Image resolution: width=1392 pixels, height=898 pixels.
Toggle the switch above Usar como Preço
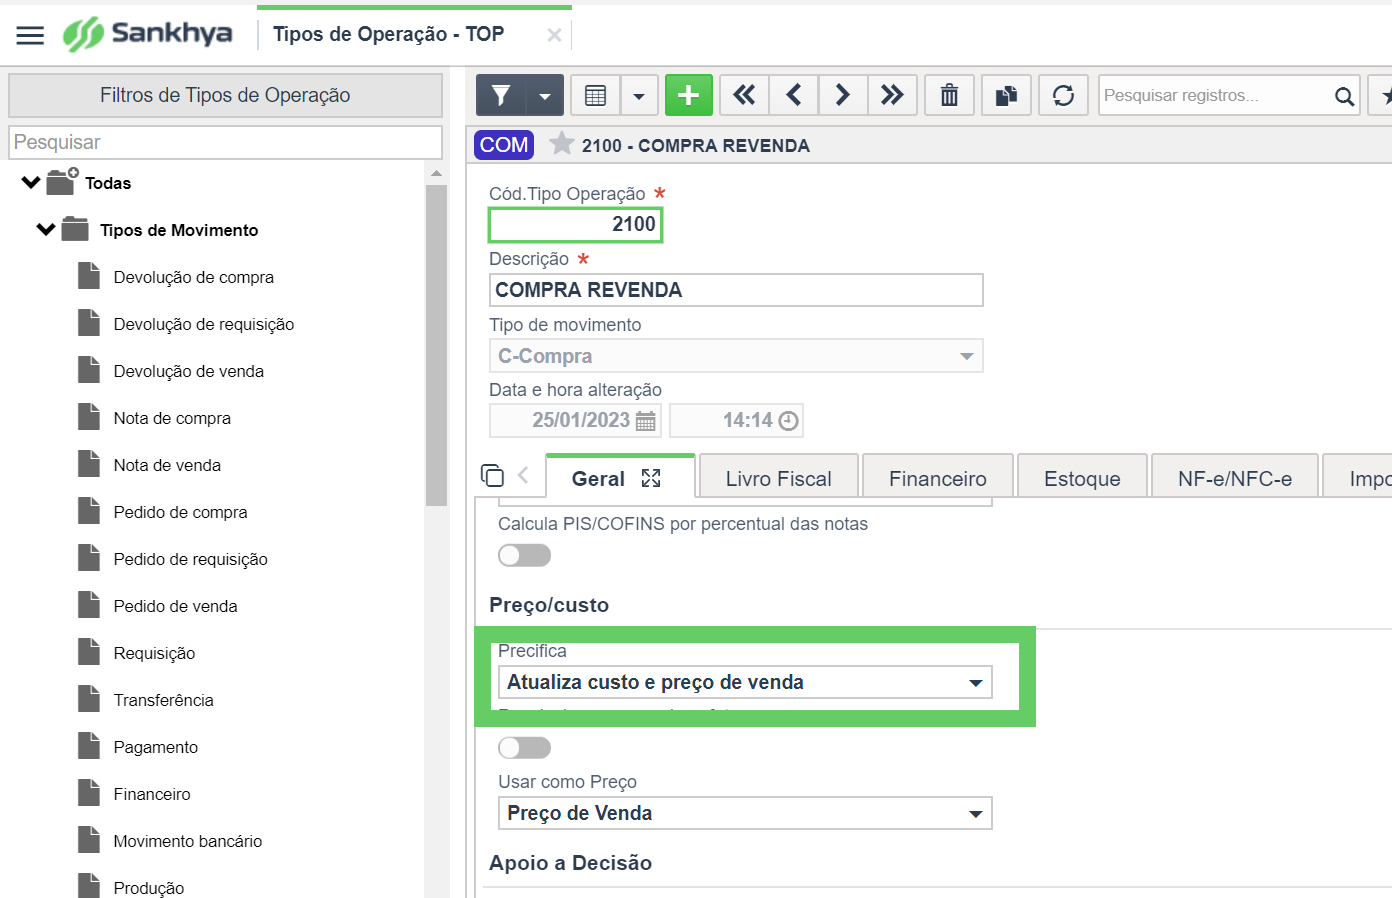click(525, 748)
